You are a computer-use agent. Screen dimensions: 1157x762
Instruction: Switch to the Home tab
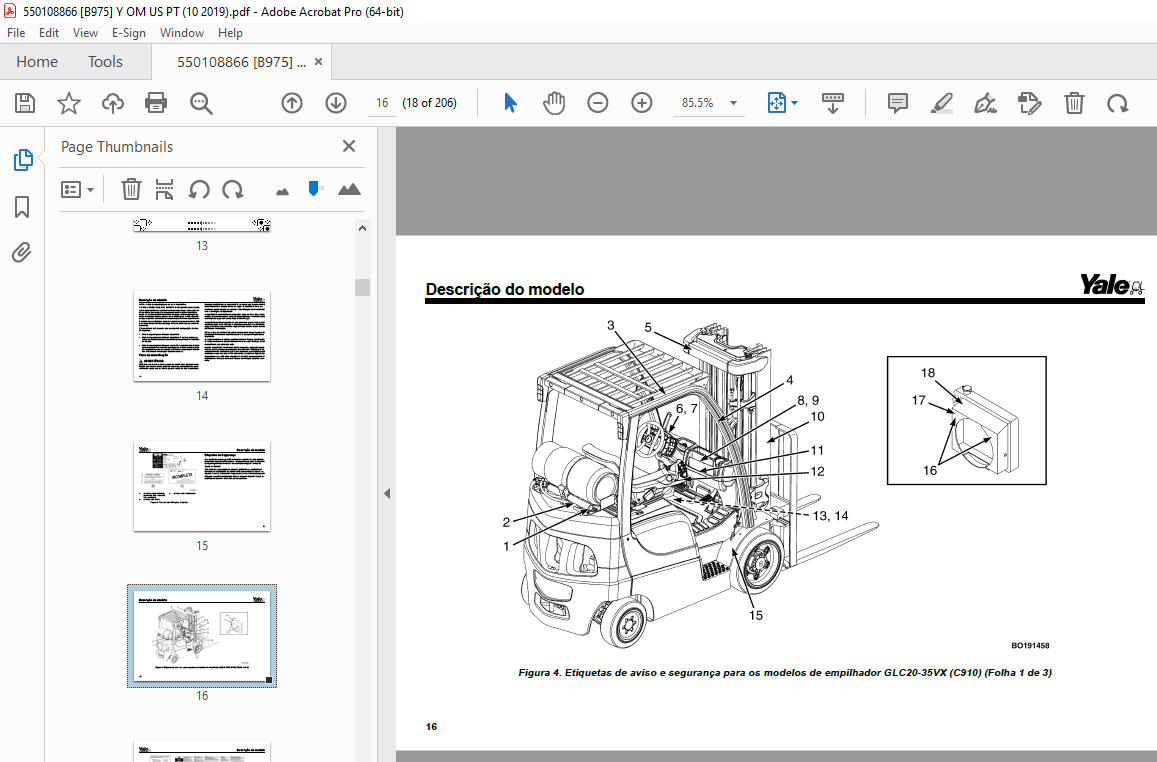pos(37,62)
